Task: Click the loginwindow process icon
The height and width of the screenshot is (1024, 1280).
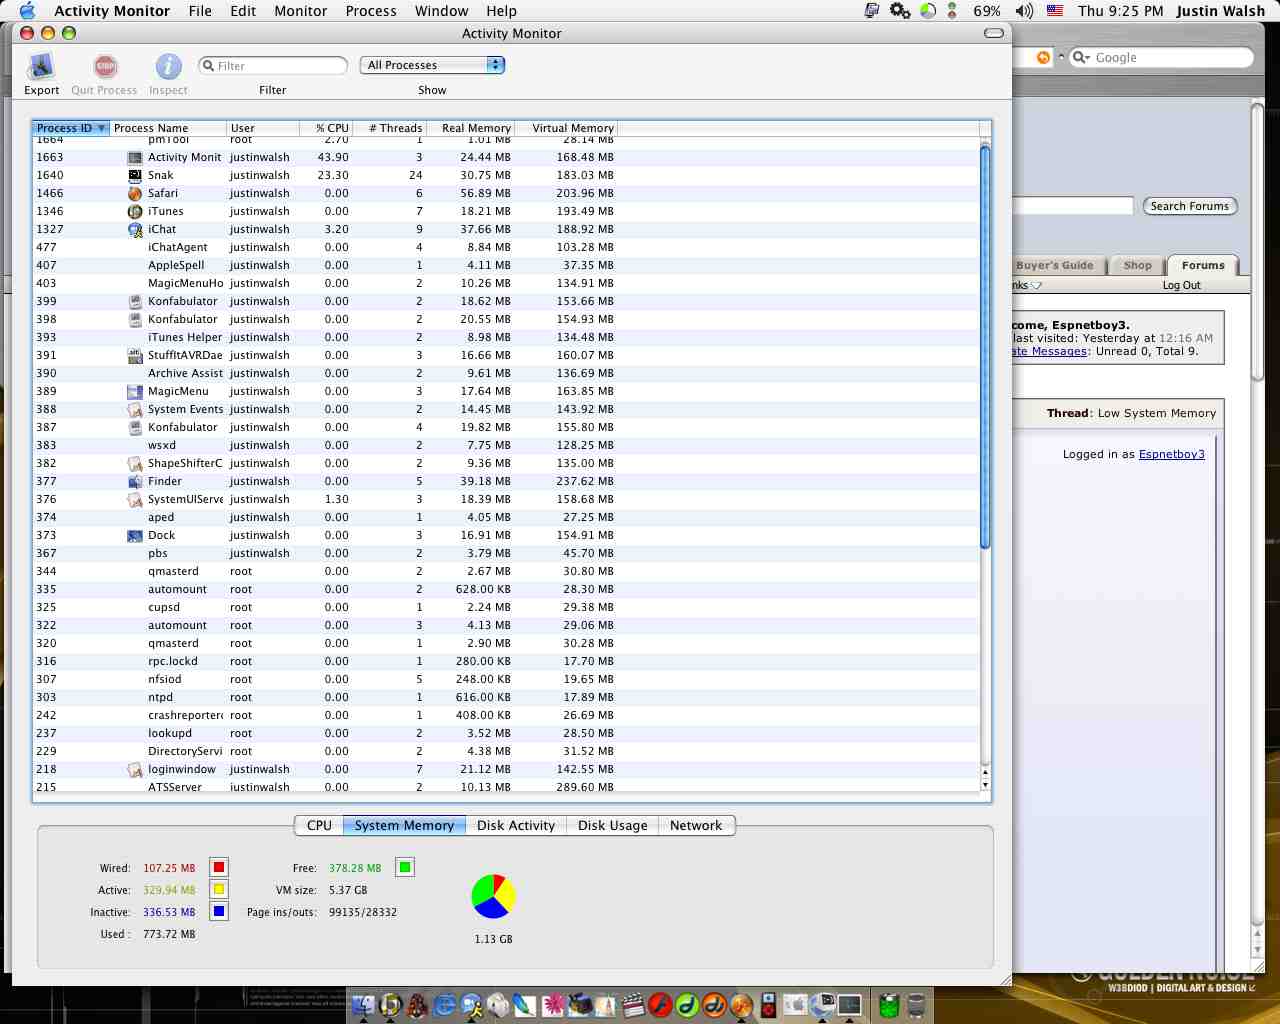Action: tap(135, 769)
